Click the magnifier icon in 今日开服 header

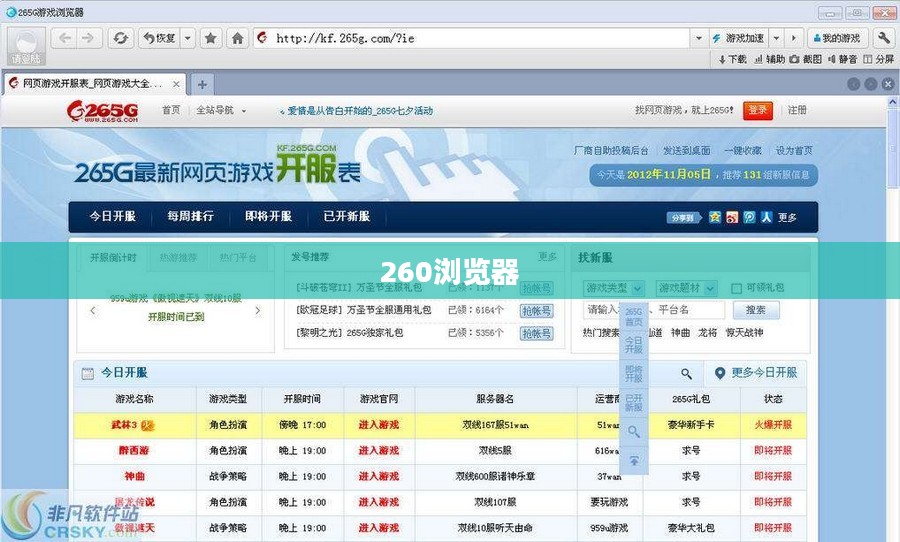tap(686, 374)
